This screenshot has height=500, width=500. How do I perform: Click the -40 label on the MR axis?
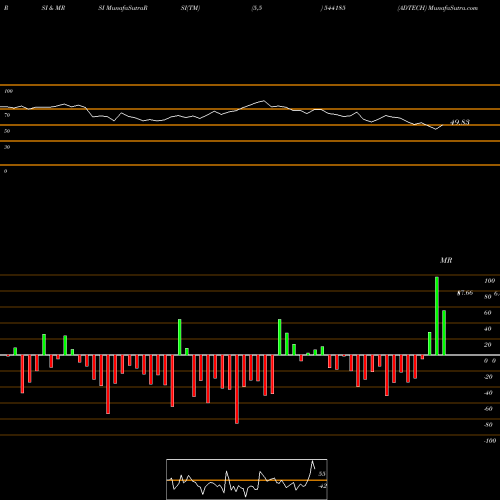488,393
